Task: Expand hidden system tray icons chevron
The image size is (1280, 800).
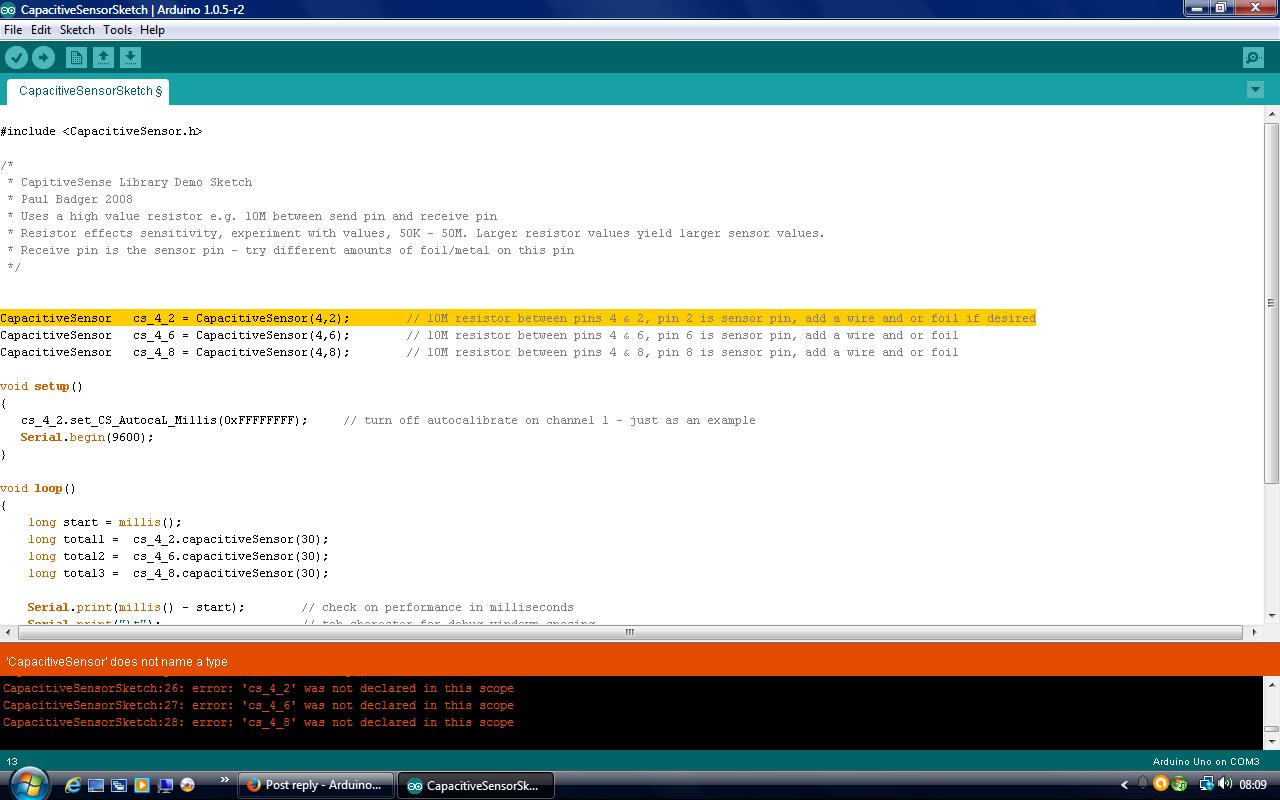Action: tap(1124, 784)
